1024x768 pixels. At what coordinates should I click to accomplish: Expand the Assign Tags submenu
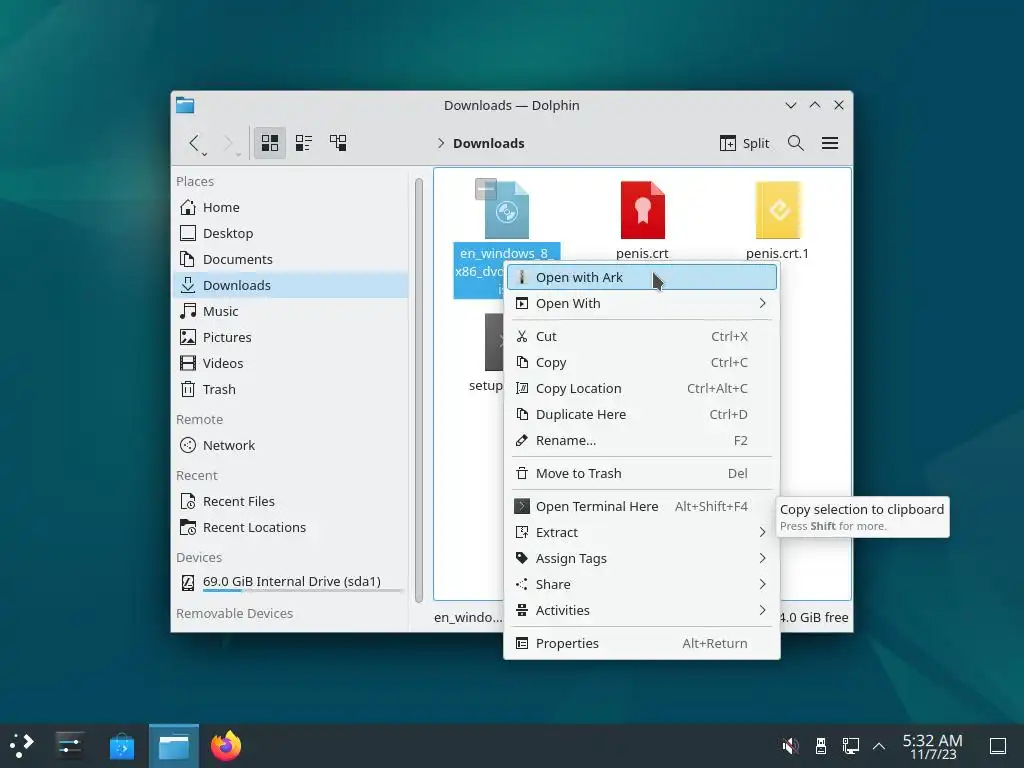[642, 558]
